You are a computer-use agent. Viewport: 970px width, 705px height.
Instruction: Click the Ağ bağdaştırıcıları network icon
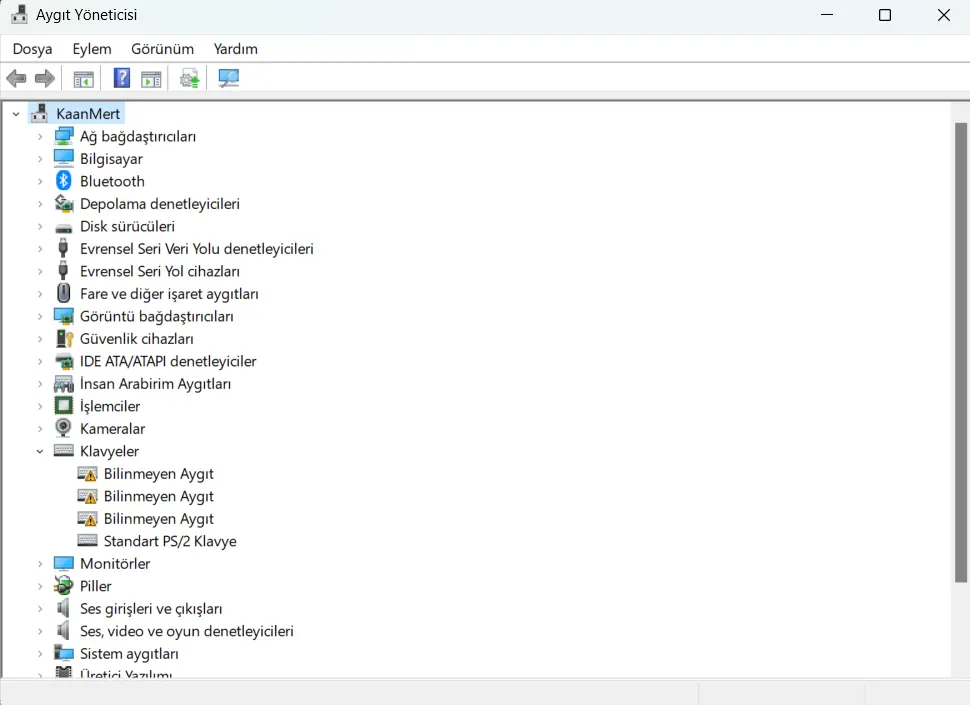63,136
